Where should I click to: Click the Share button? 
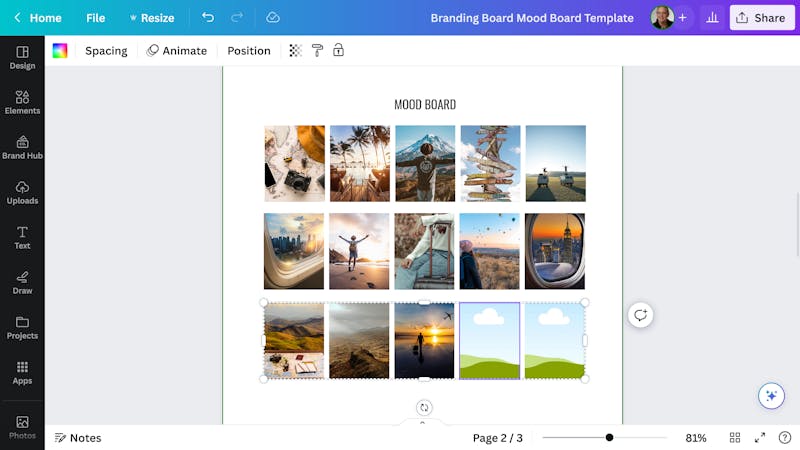762,18
